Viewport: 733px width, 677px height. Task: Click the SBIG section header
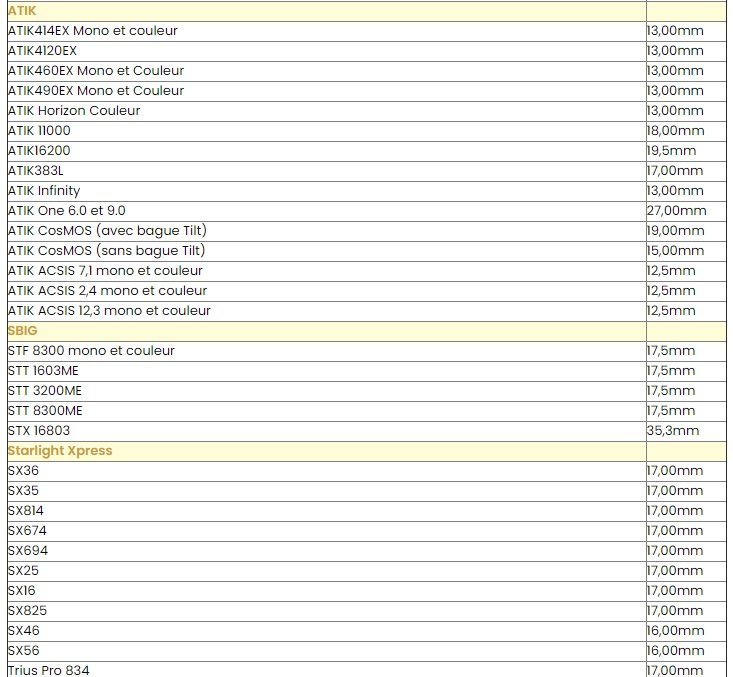(x=22, y=330)
